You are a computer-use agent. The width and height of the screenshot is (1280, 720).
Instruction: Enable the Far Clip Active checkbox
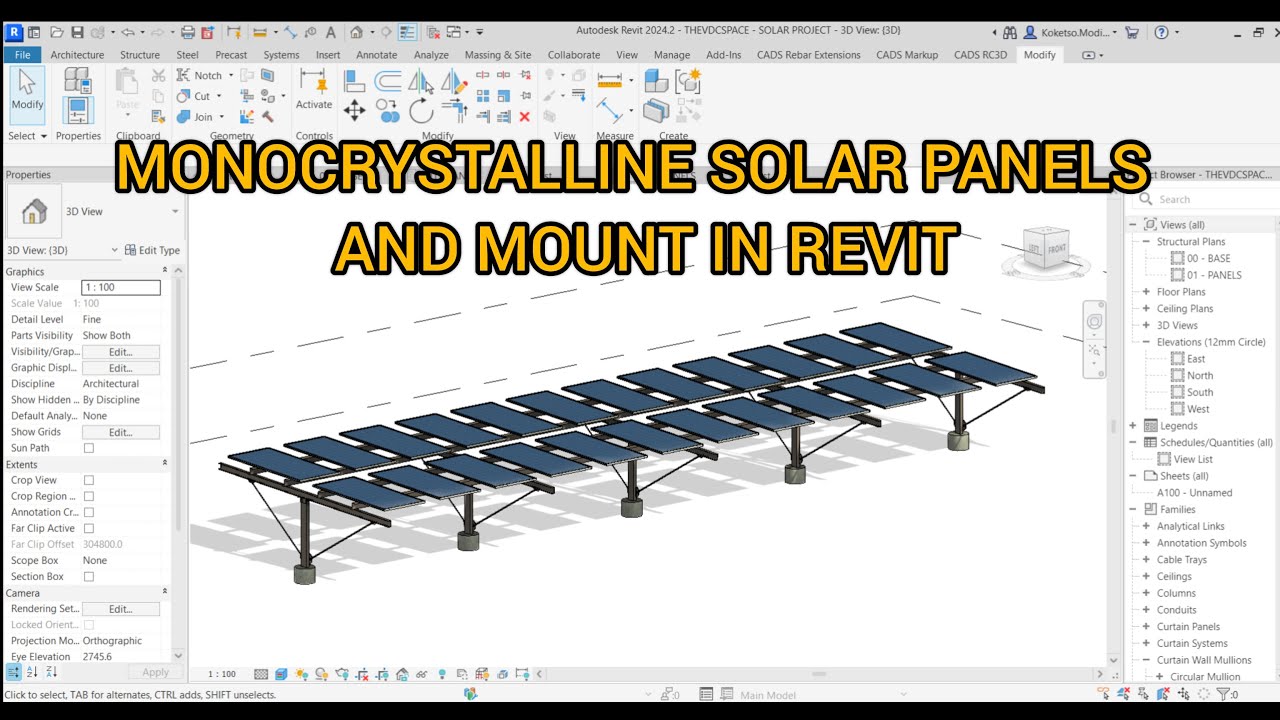(88, 528)
